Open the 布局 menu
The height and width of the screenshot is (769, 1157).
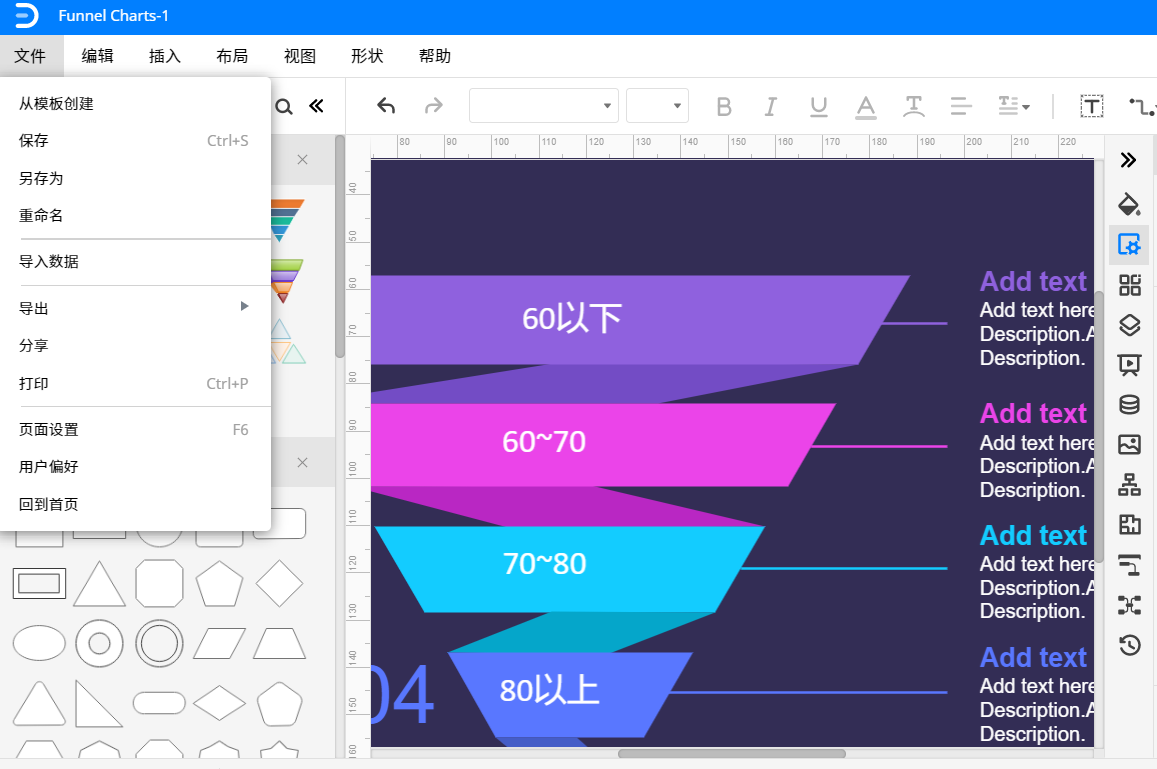[x=232, y=56]
